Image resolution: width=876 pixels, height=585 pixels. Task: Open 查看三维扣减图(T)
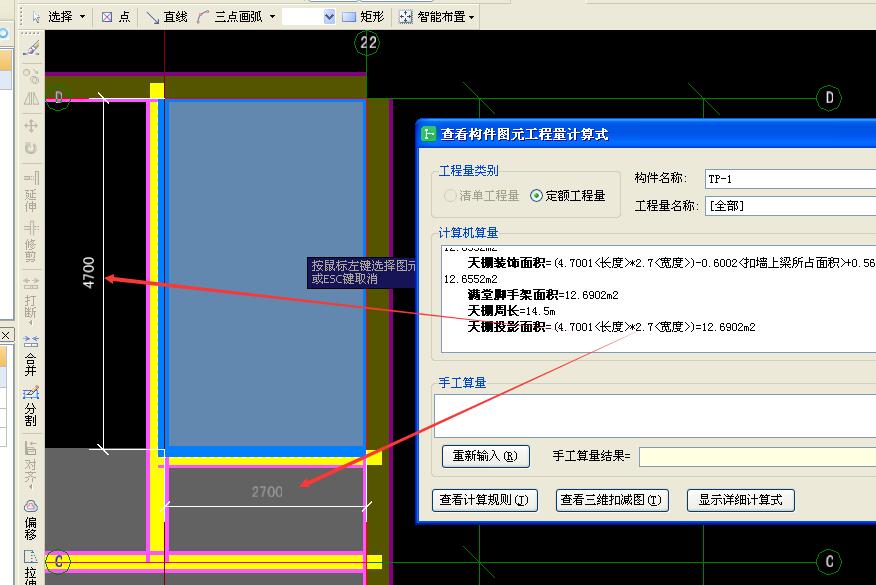[612, 500]
